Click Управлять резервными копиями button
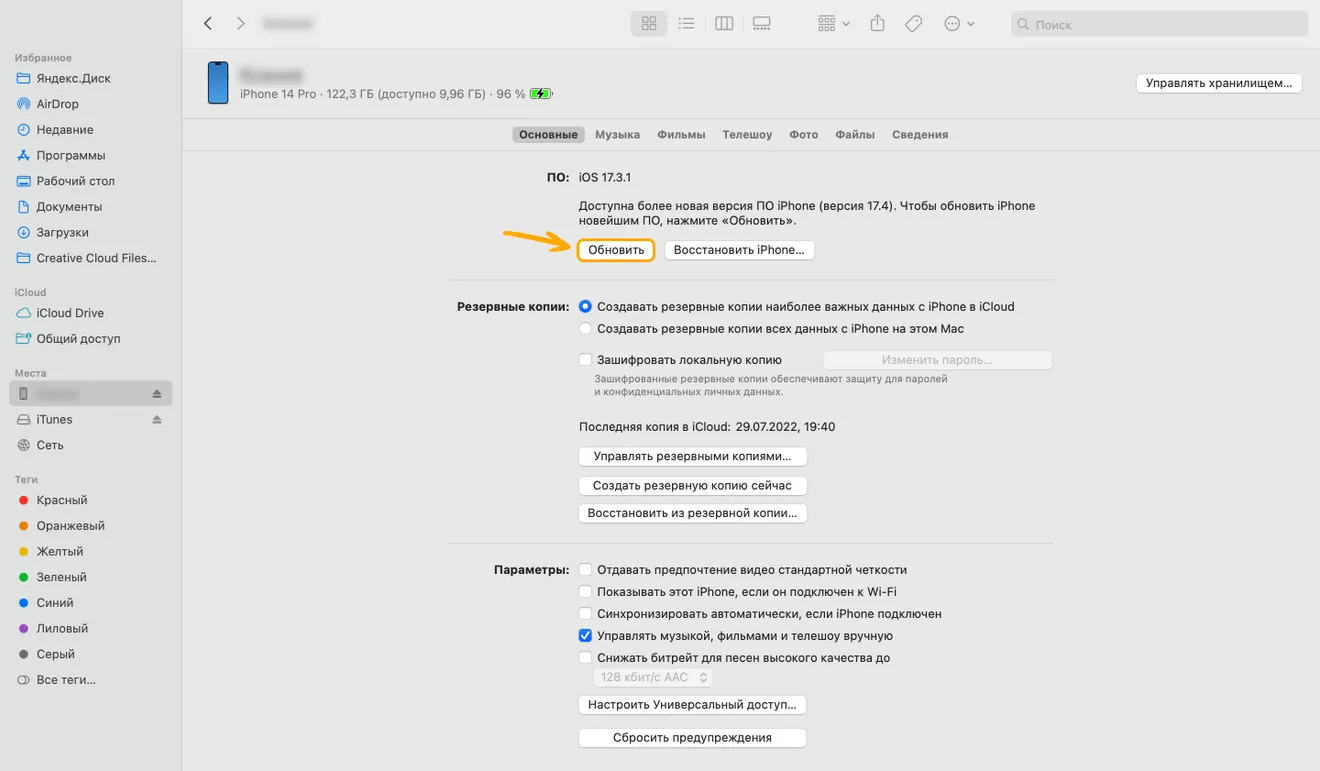The image size is (1320, 771). pyautogui.click(x=692, y=456)
